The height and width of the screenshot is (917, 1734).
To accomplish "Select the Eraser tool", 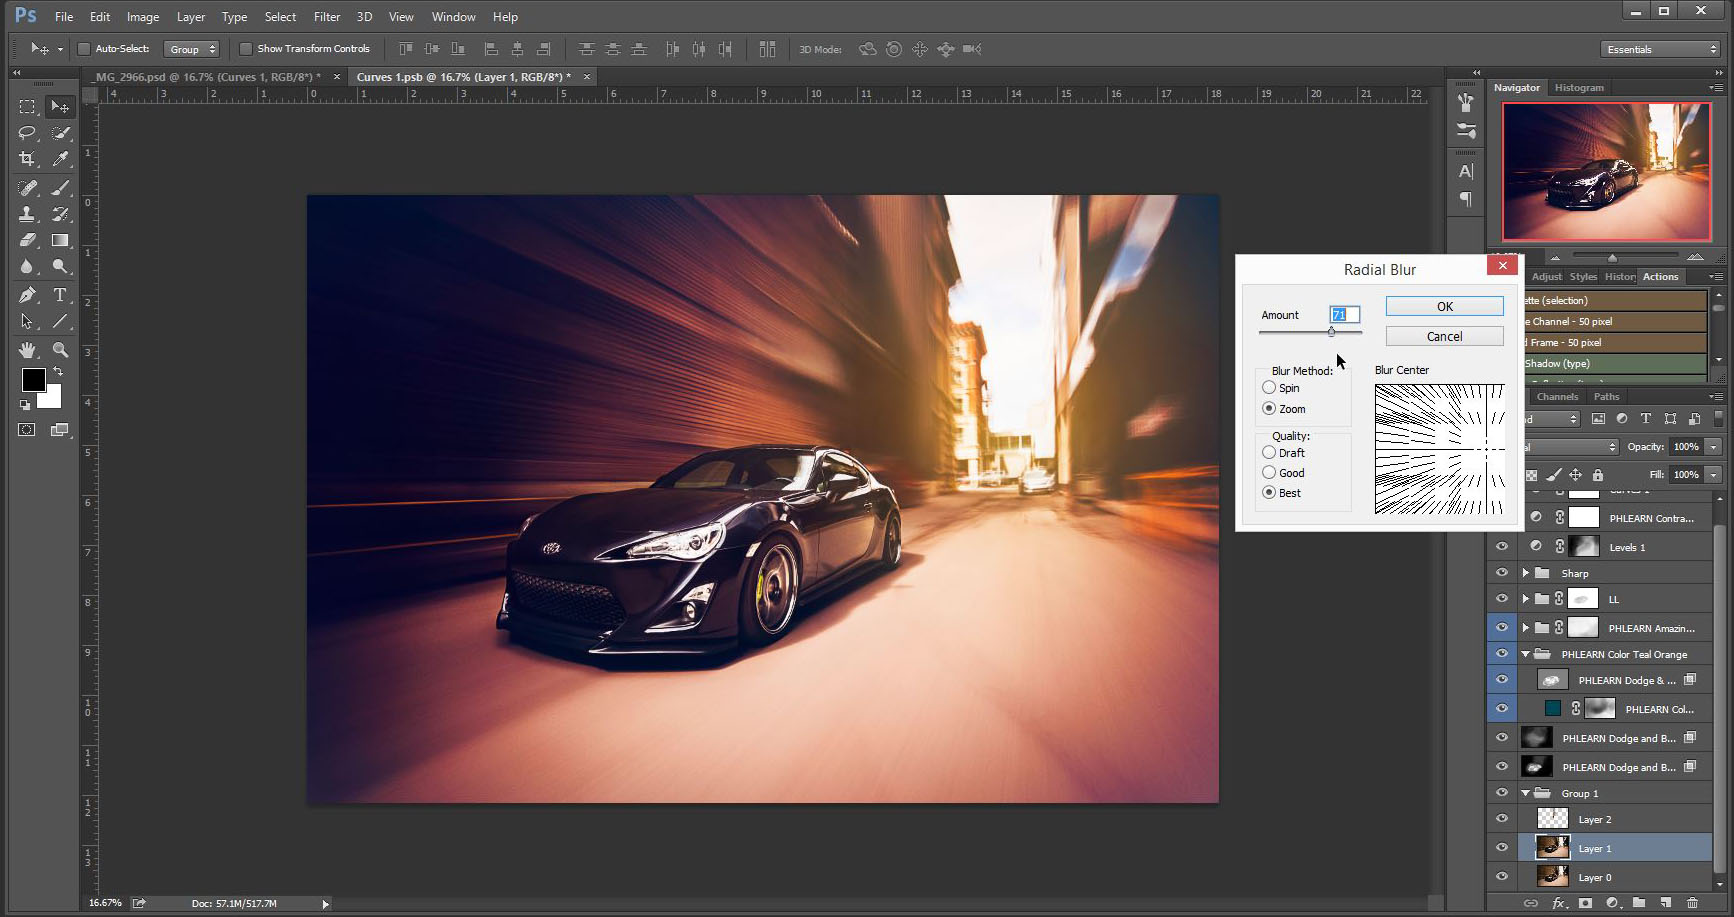I will pyautogui.click(x=27, y=240).
